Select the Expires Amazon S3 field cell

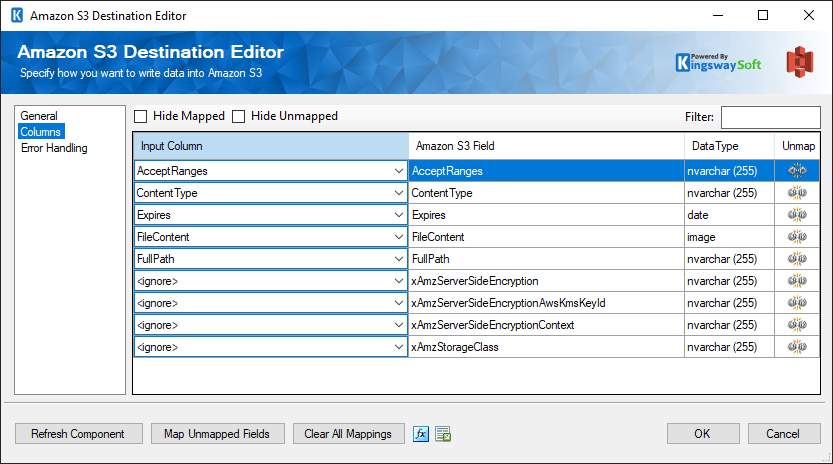coord(546,215)
